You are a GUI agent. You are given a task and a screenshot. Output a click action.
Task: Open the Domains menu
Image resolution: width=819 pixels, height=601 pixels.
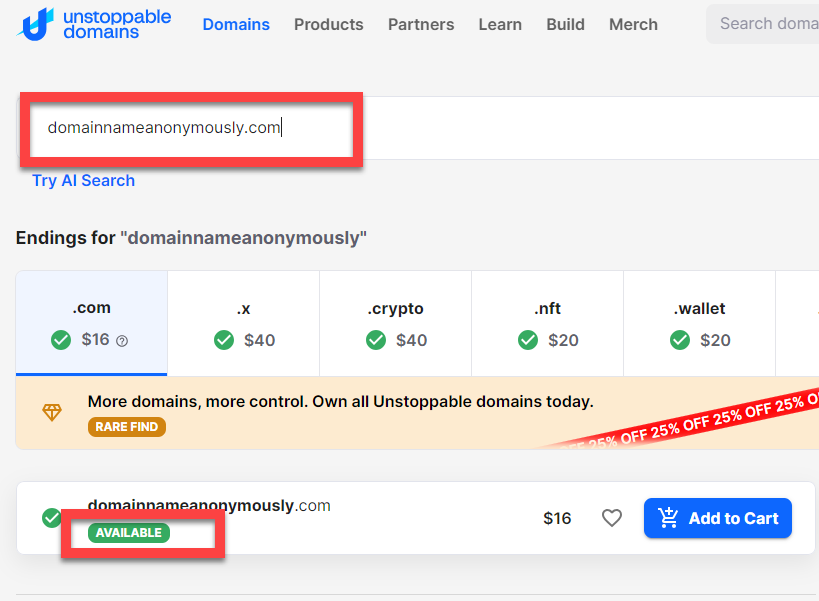(x=236, y=25)
